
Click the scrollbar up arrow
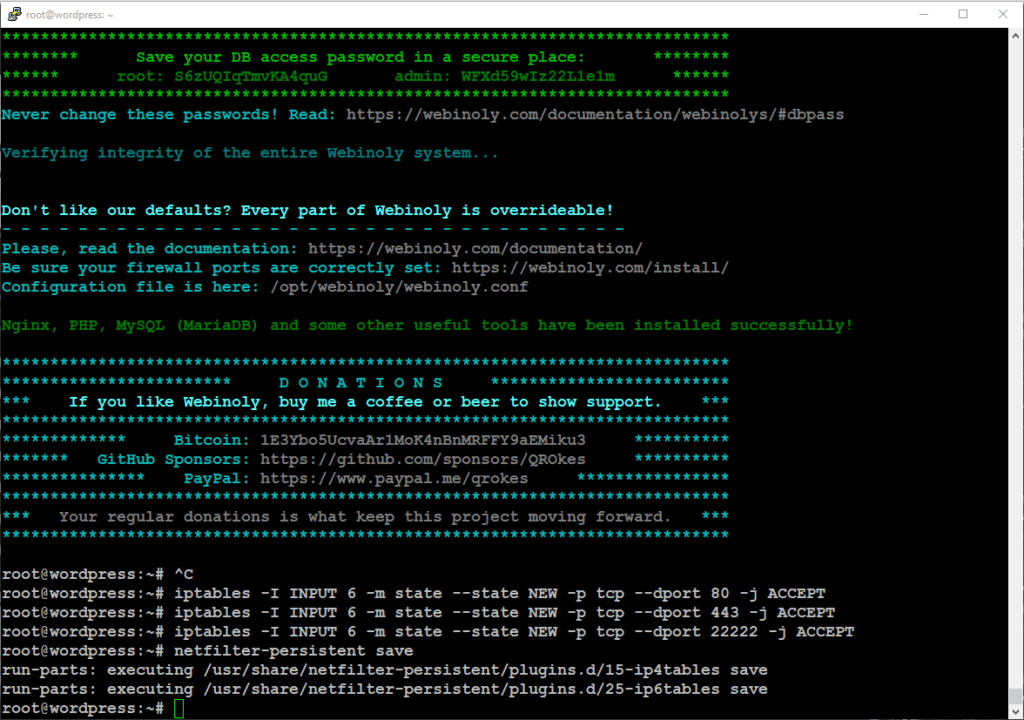[x=1016, y=37]
